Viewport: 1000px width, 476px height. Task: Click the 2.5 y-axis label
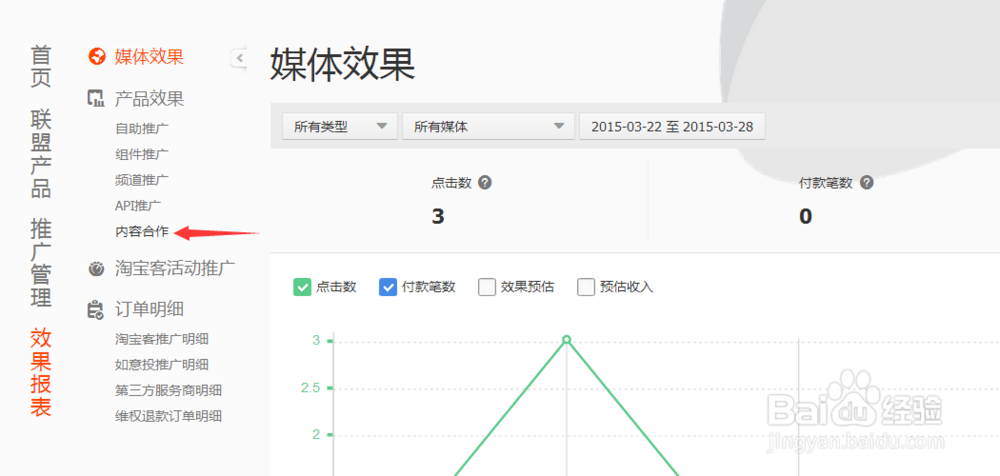coord(310,388)
